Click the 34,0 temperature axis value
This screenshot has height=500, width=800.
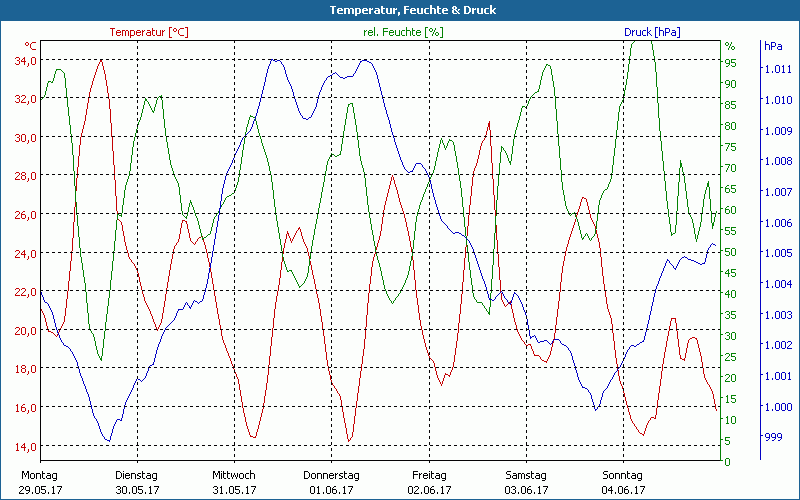25,60
